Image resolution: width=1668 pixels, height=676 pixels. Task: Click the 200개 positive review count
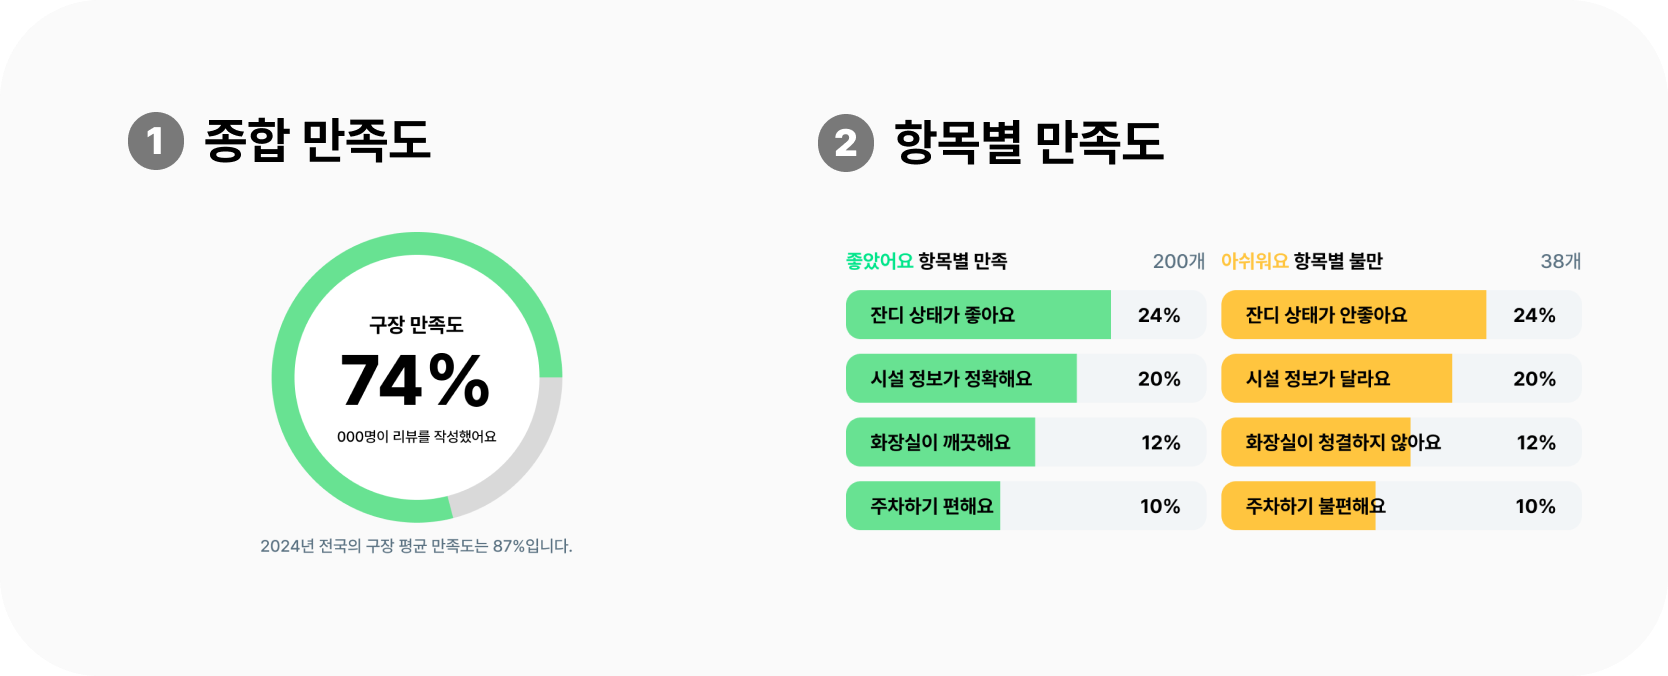click(x=1179, y=261)
